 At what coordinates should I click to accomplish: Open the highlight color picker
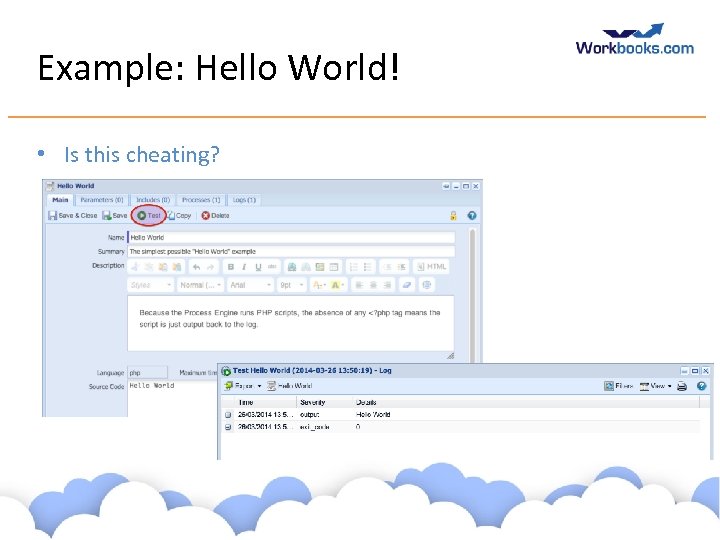337,285
